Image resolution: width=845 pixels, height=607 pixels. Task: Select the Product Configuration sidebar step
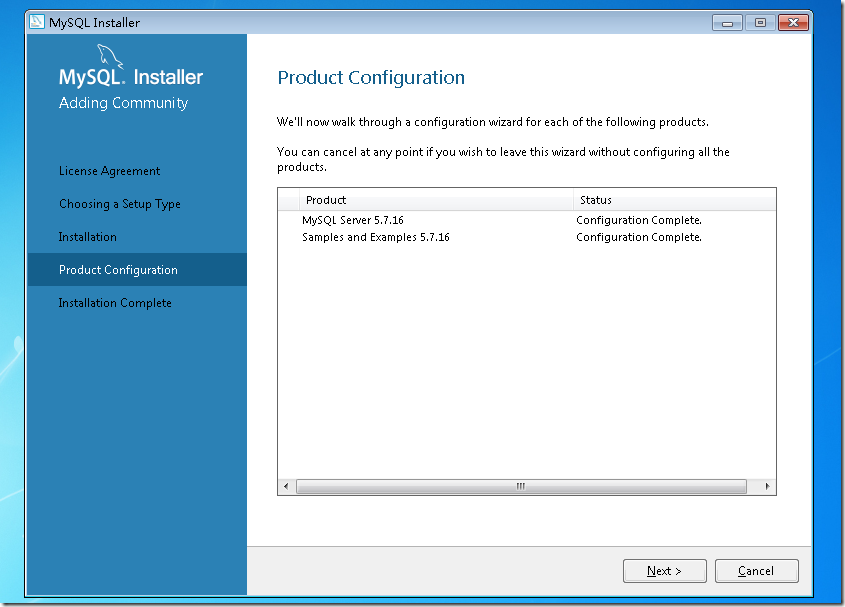click(137, 270)
